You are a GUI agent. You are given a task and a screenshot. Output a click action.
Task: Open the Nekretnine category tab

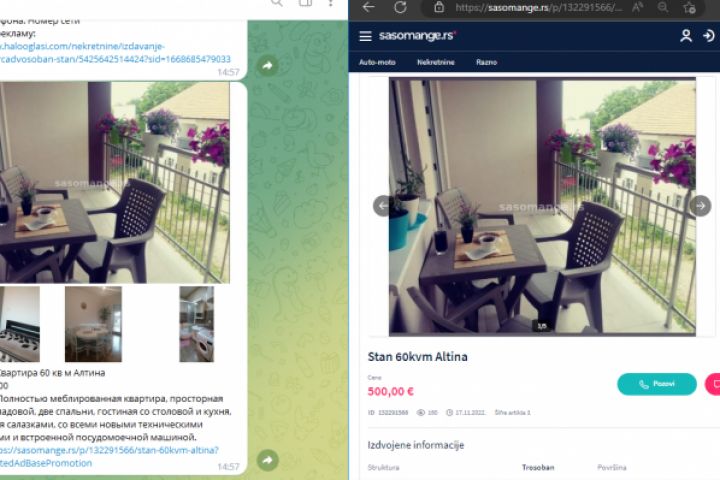coord(436,62)
